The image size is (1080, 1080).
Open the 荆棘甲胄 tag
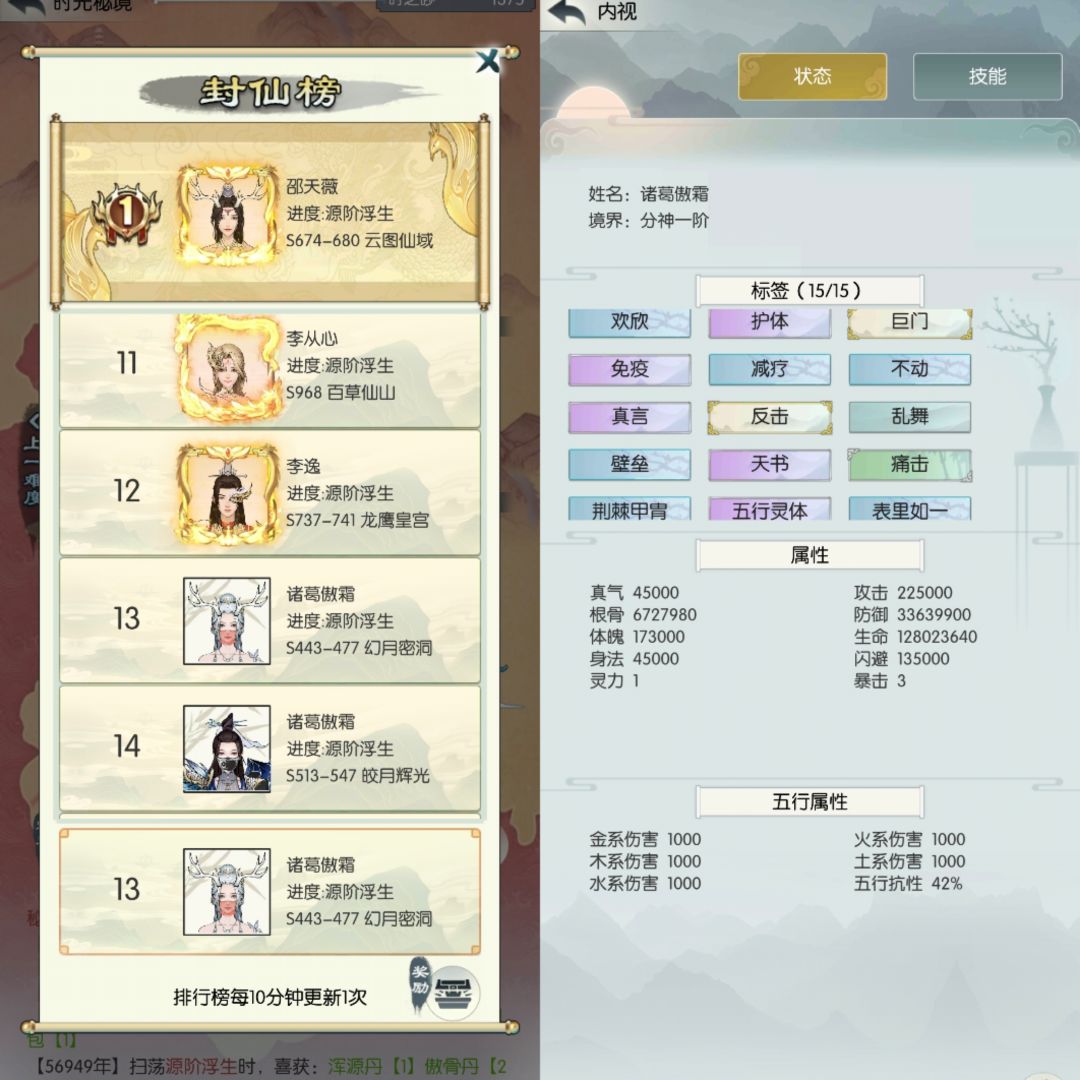630,509
